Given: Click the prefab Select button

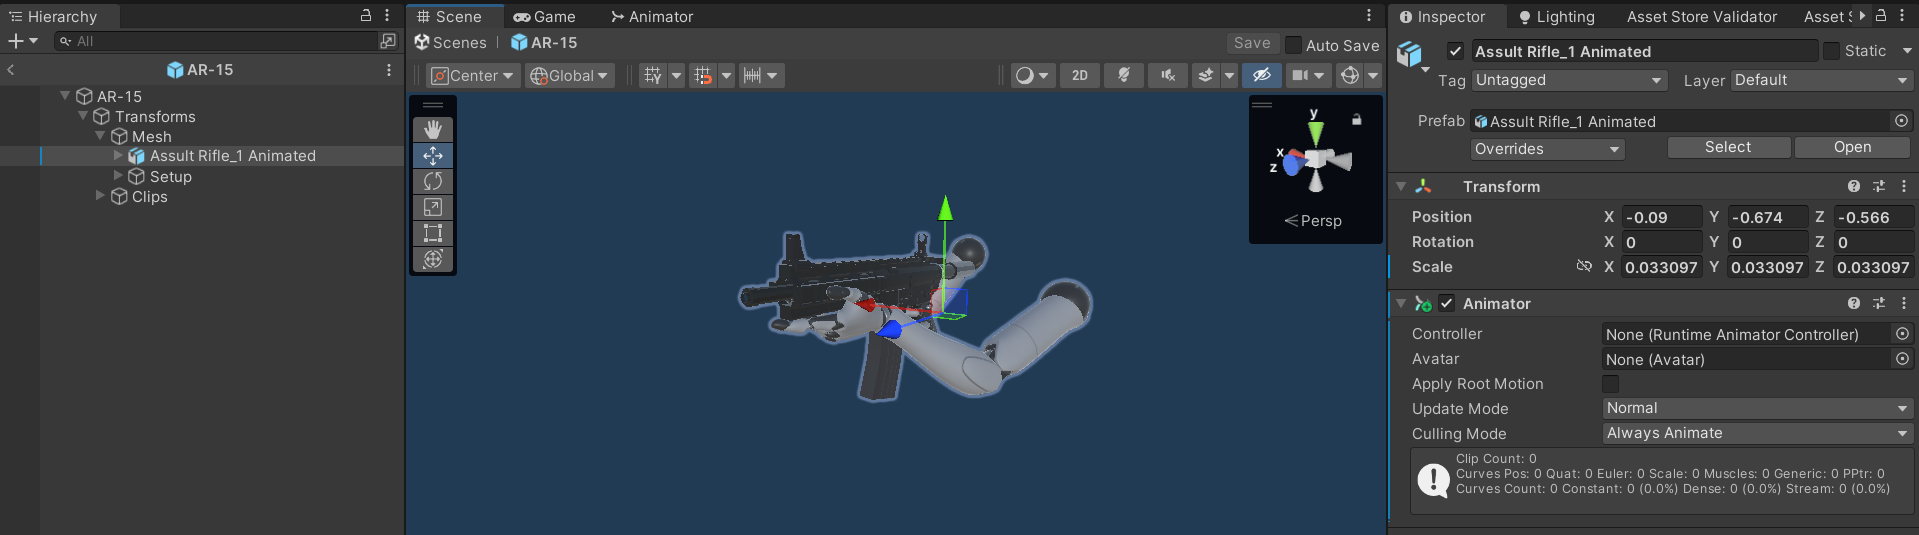Looking at the screenshot, I should tap(1727, 147).
